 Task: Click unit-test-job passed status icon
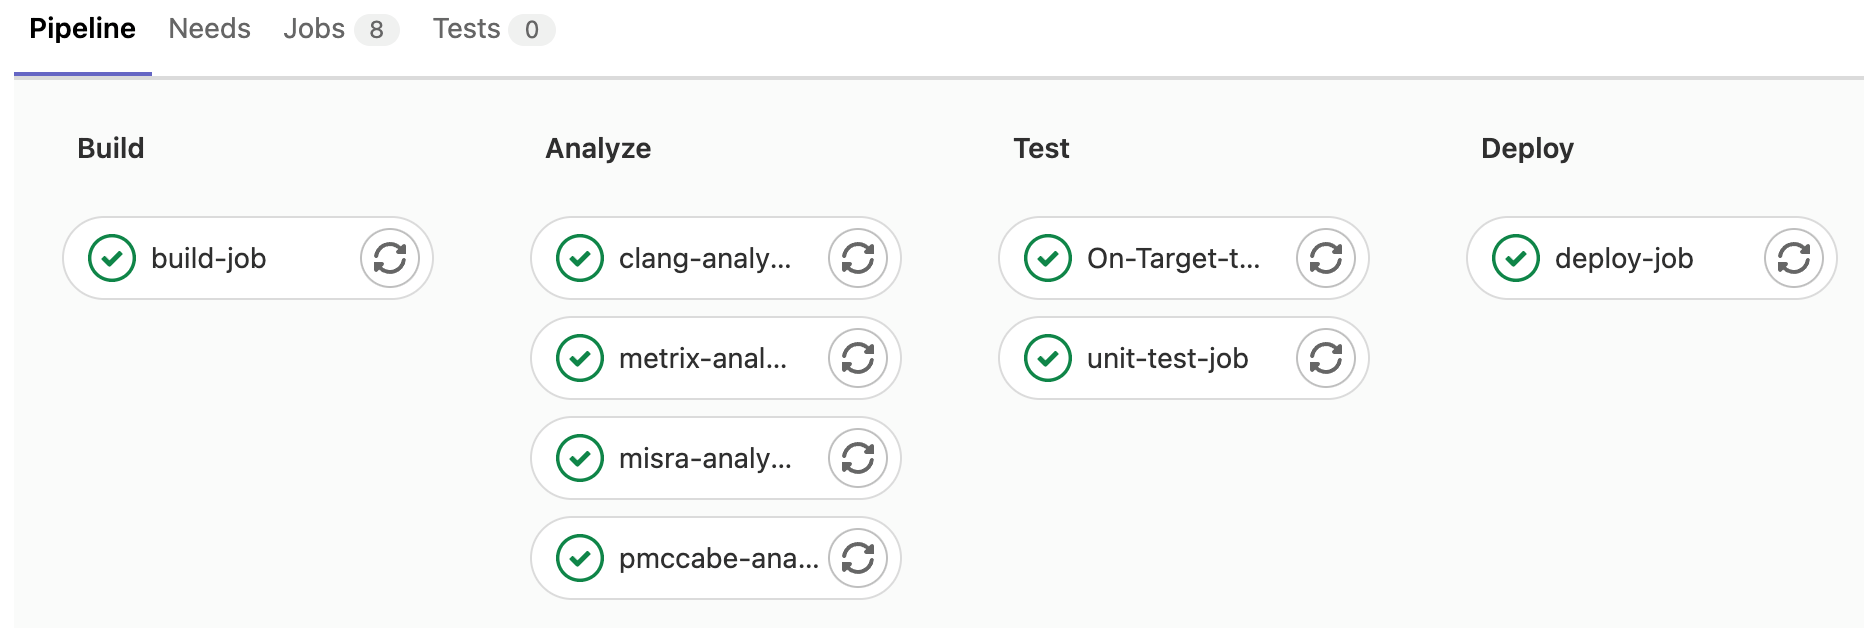1048,358
